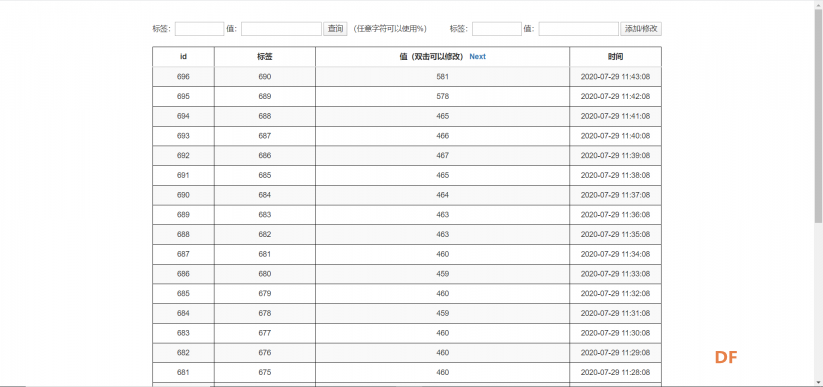
Task: Click 标签 cell 686
Action: point(265,155)
